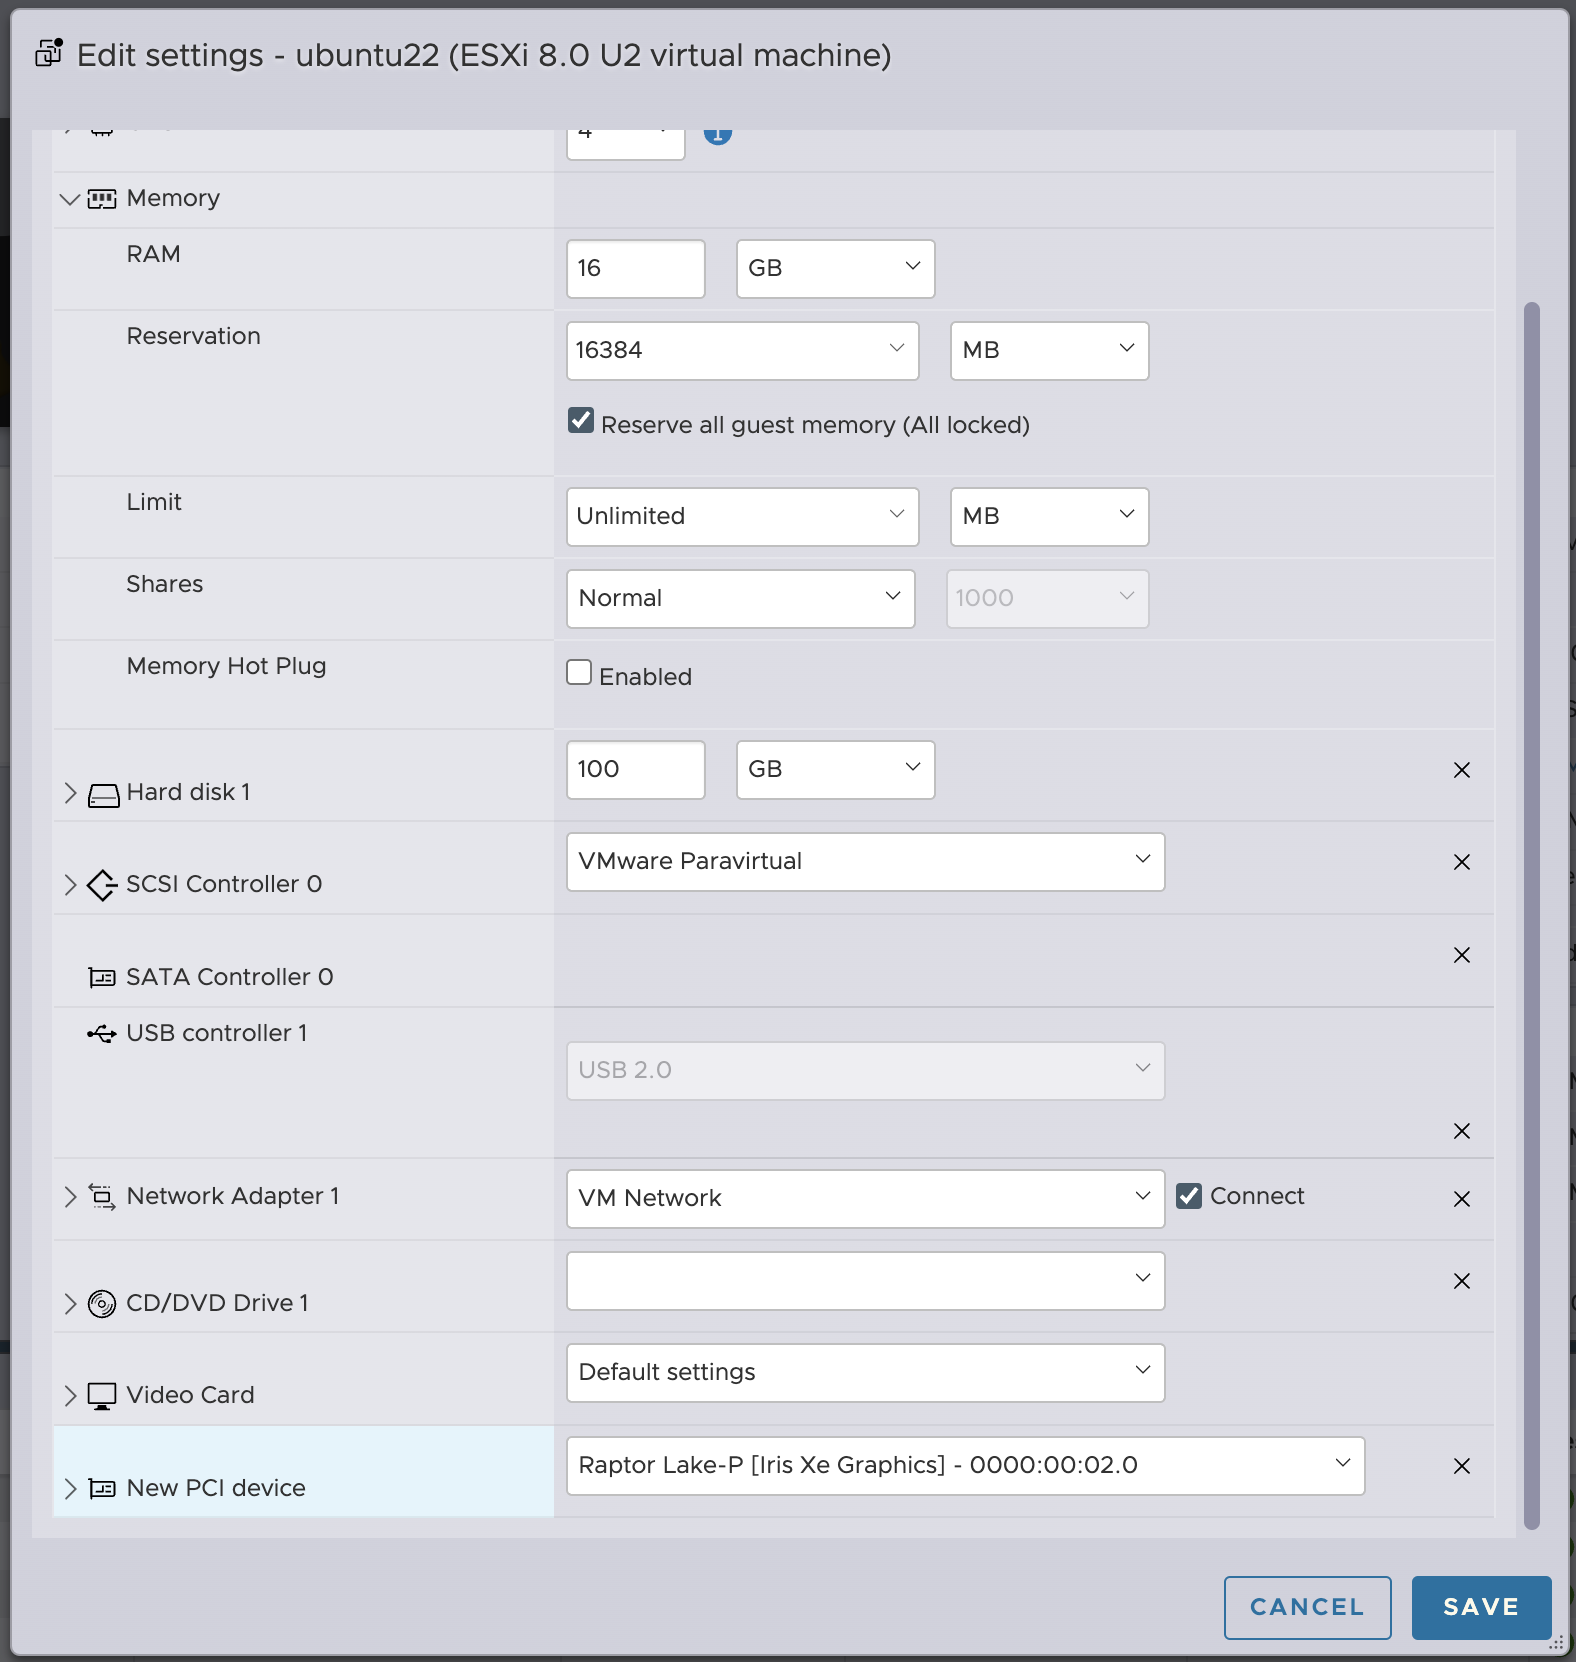Click the USB controller 1 icon

(101, 1033)
